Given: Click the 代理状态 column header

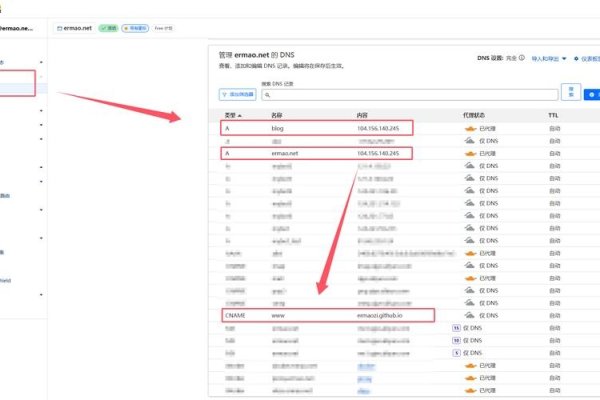Looking at the screenshot, I should click(474, 115).
